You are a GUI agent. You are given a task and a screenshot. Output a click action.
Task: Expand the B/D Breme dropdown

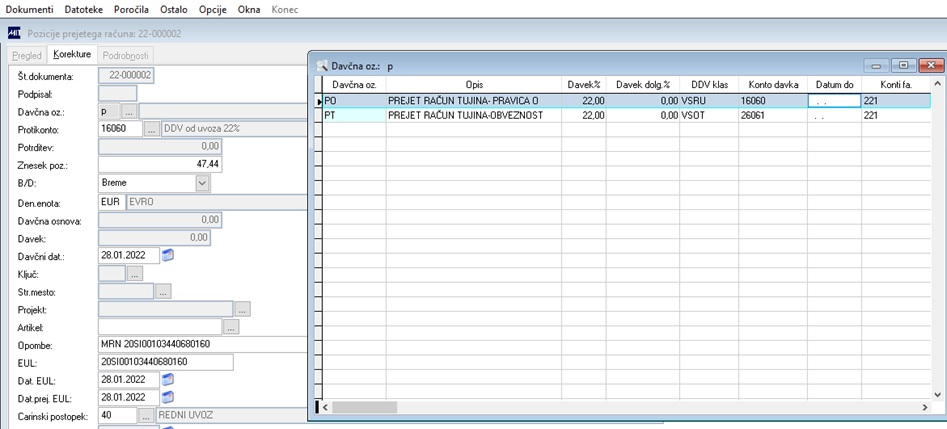[202, 183]
